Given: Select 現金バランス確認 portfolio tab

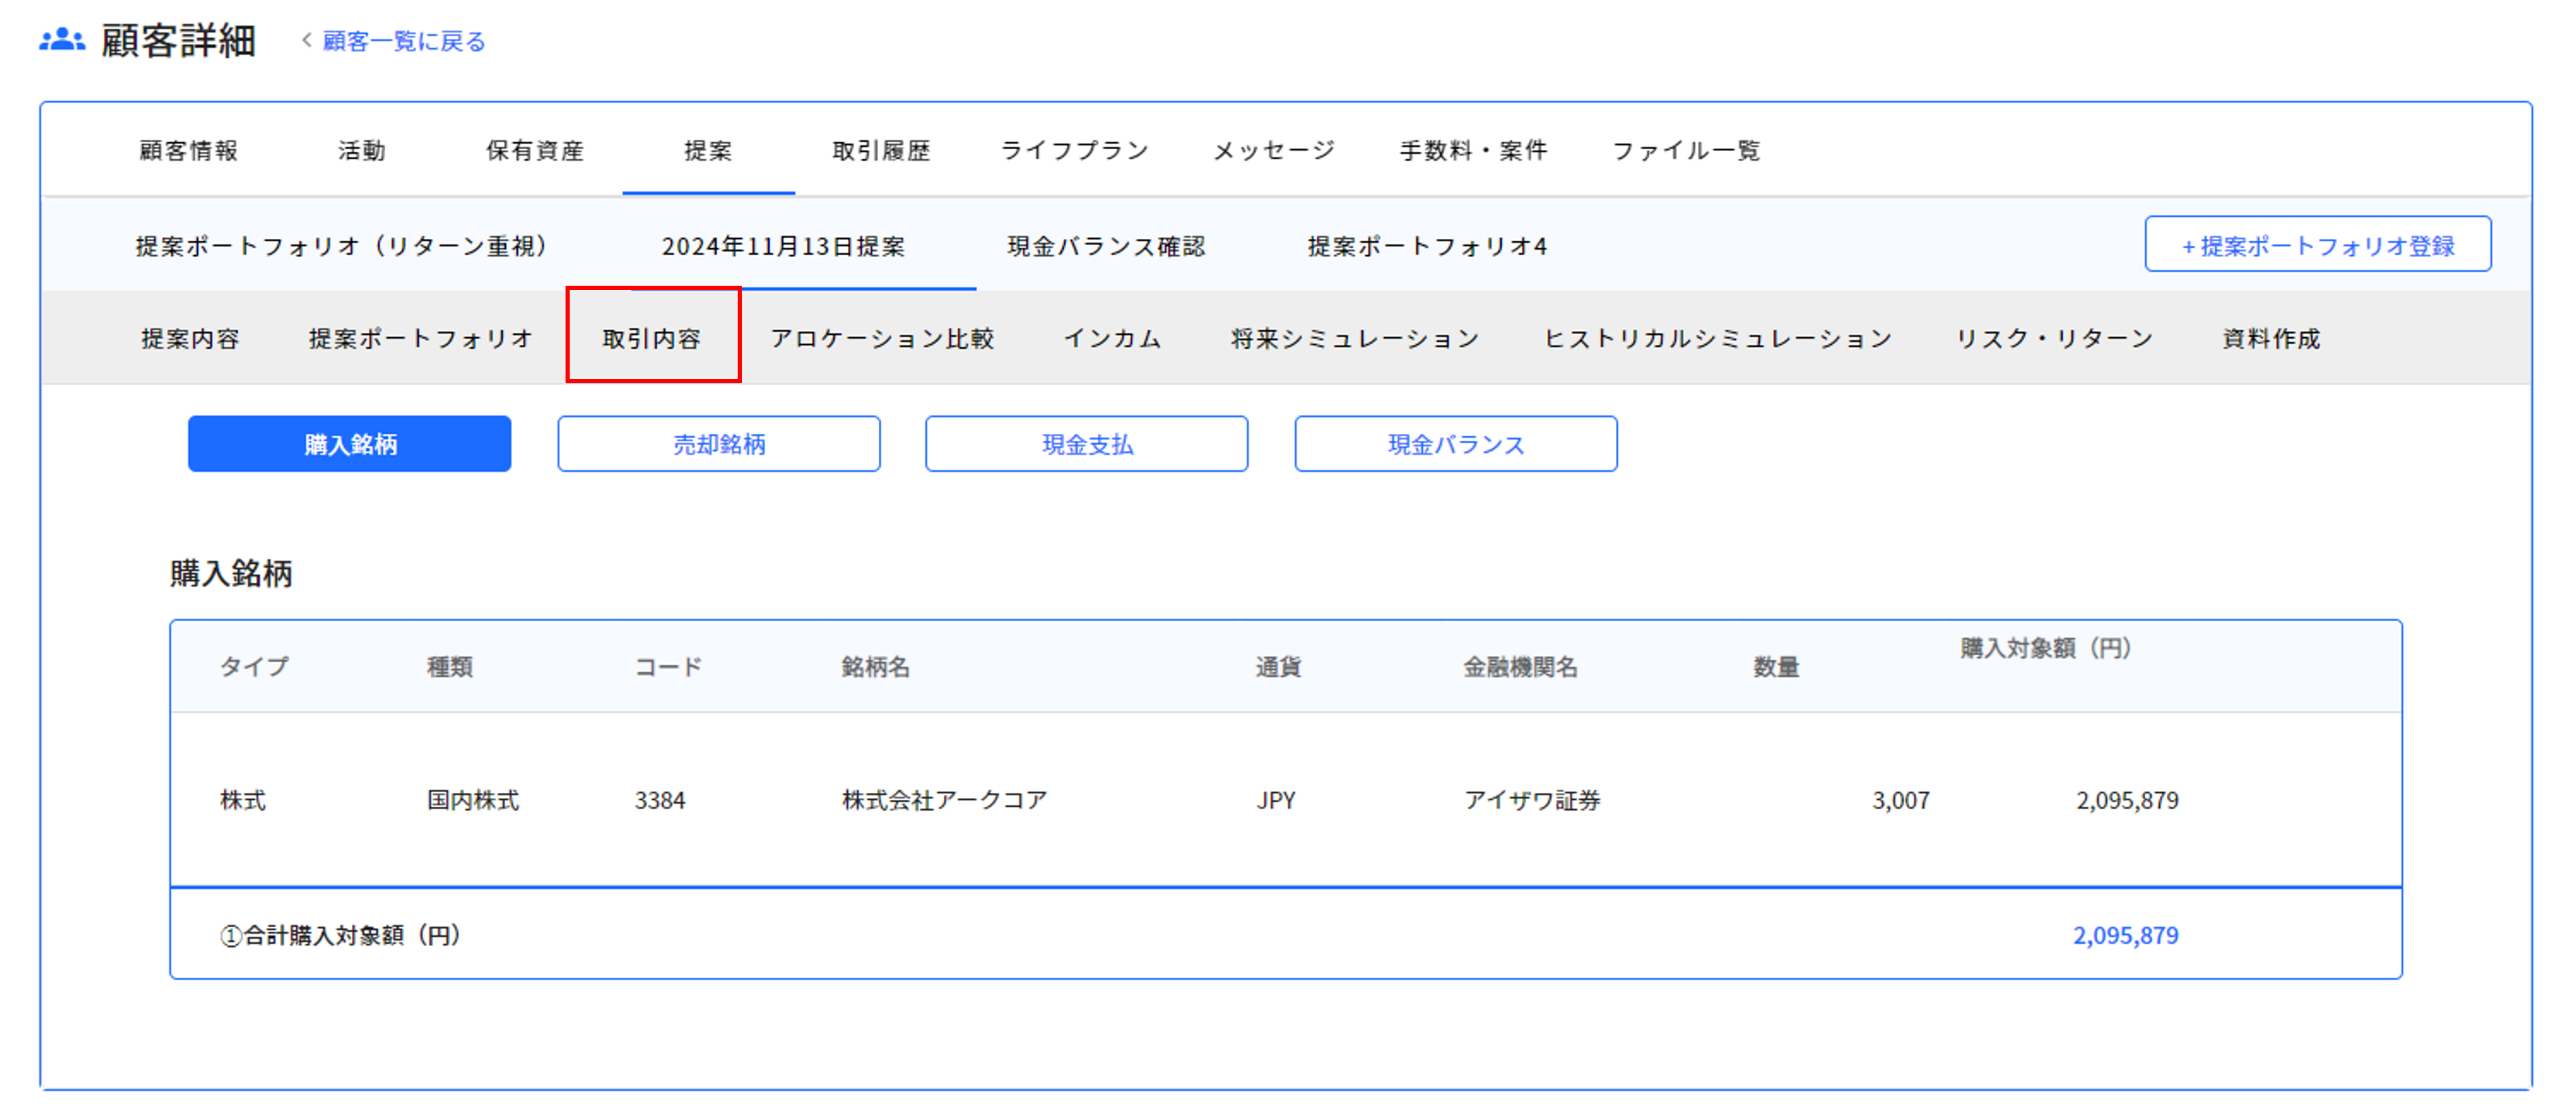Looking at the screenshot, I should point(1106,246).
